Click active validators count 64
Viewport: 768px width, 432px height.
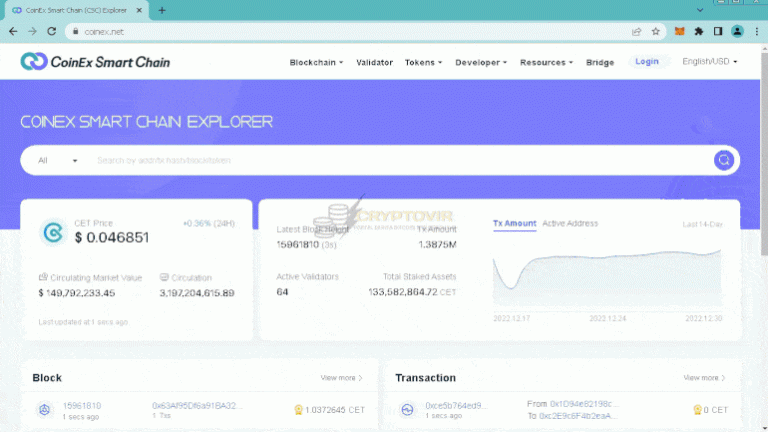282,292
